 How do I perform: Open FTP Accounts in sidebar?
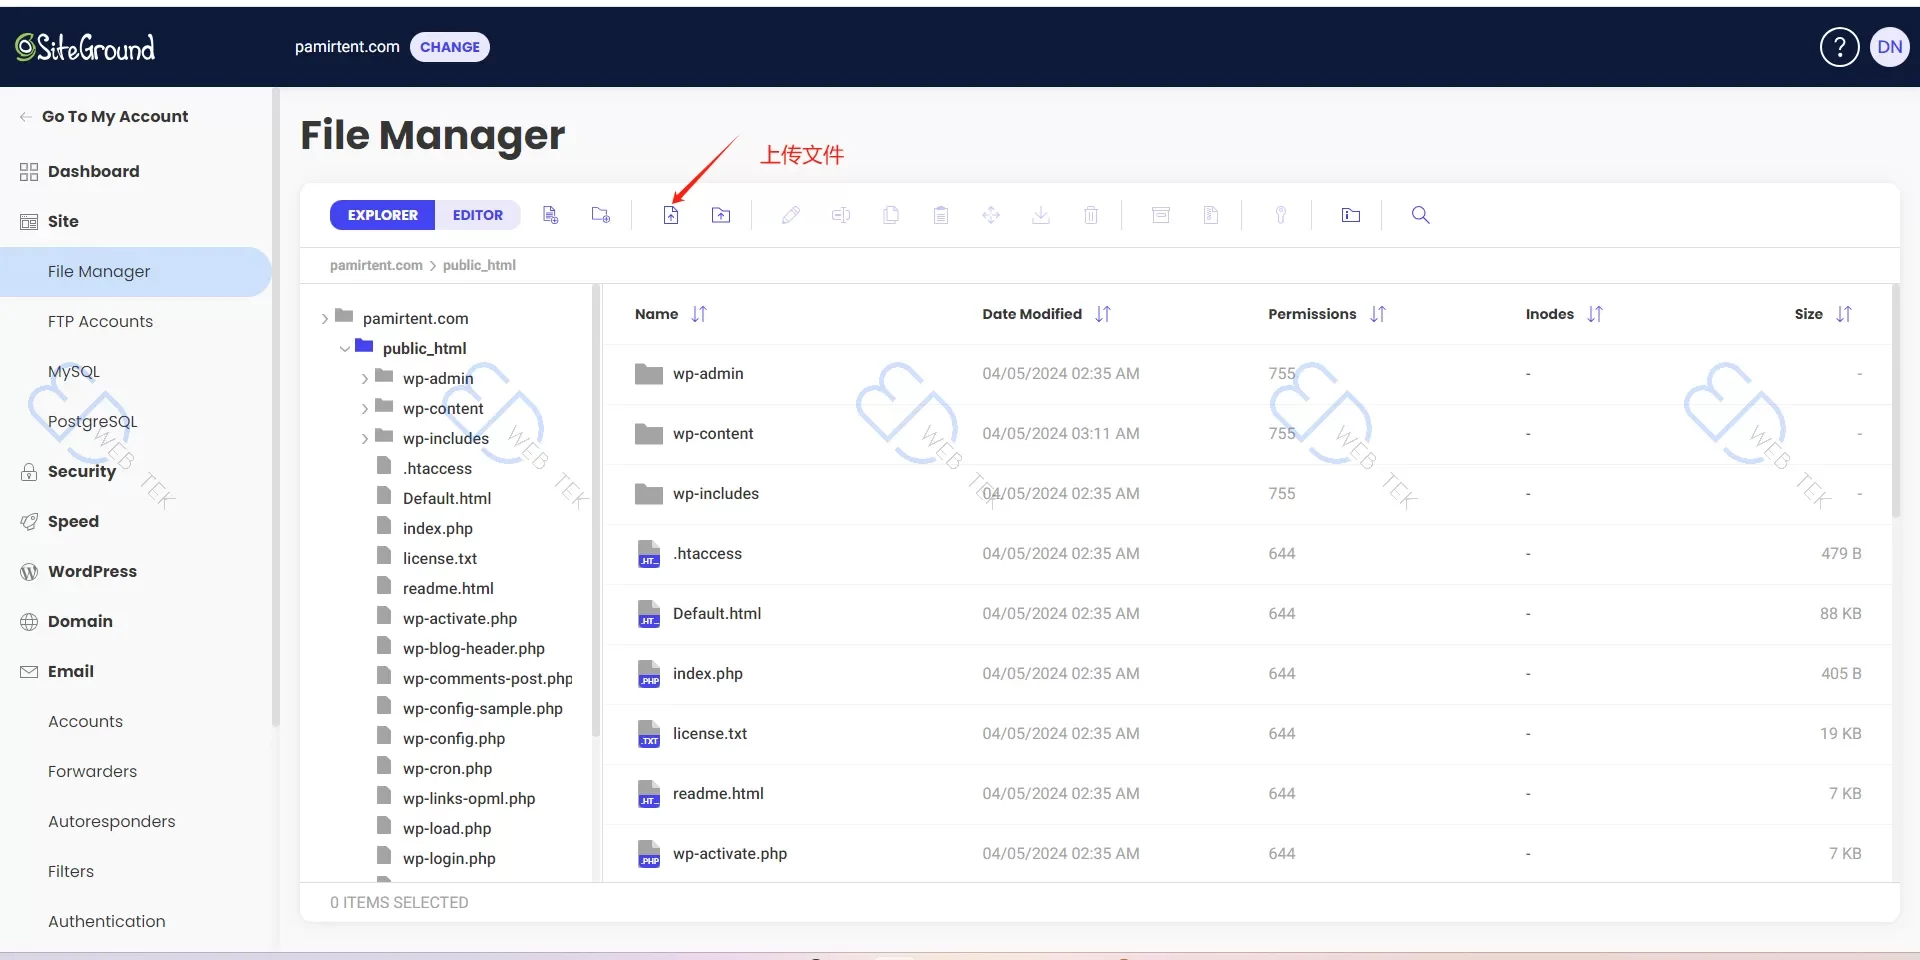pos(100,321)
